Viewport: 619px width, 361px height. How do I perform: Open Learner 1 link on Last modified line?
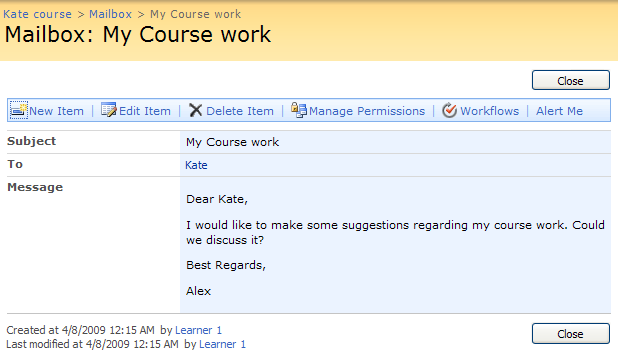click(223, 344)
